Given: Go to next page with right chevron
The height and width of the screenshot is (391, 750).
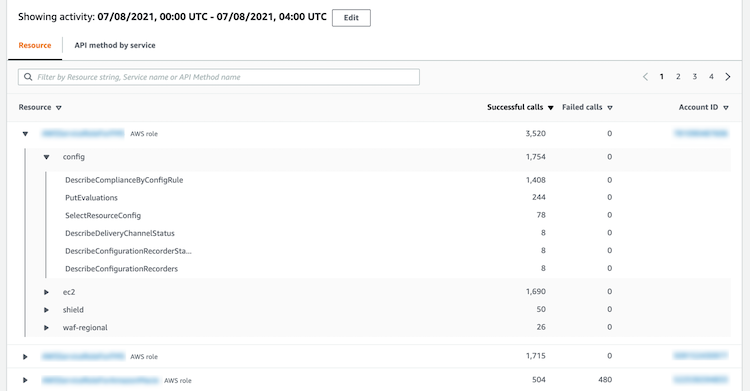Looking at the screenshot, I should click(x=728, y=77).
